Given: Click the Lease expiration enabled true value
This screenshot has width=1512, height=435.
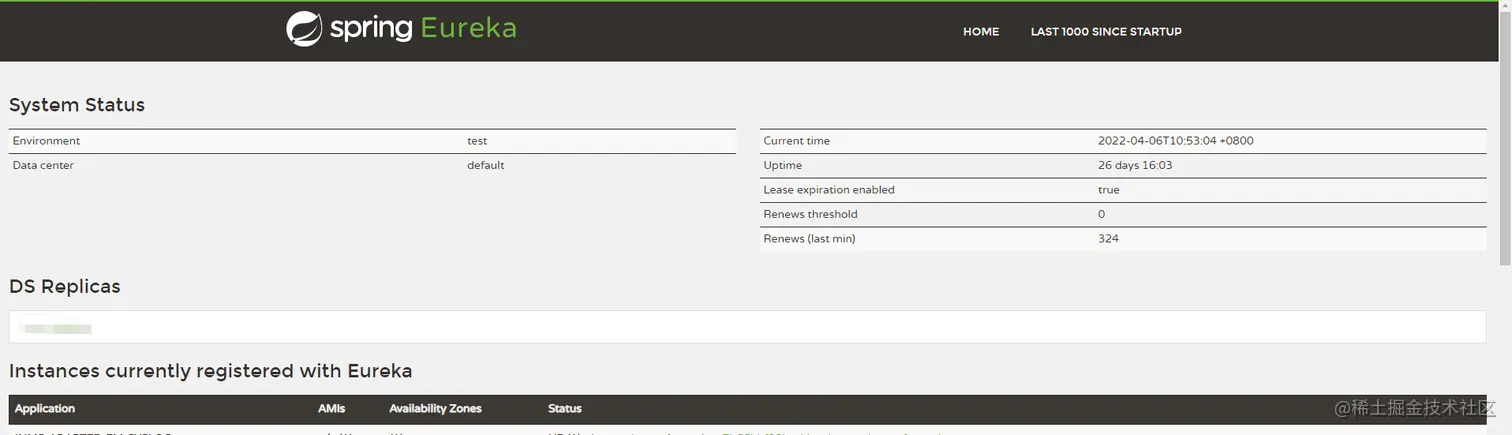Looking at the screenshot, I should [x=1109, y=190].
